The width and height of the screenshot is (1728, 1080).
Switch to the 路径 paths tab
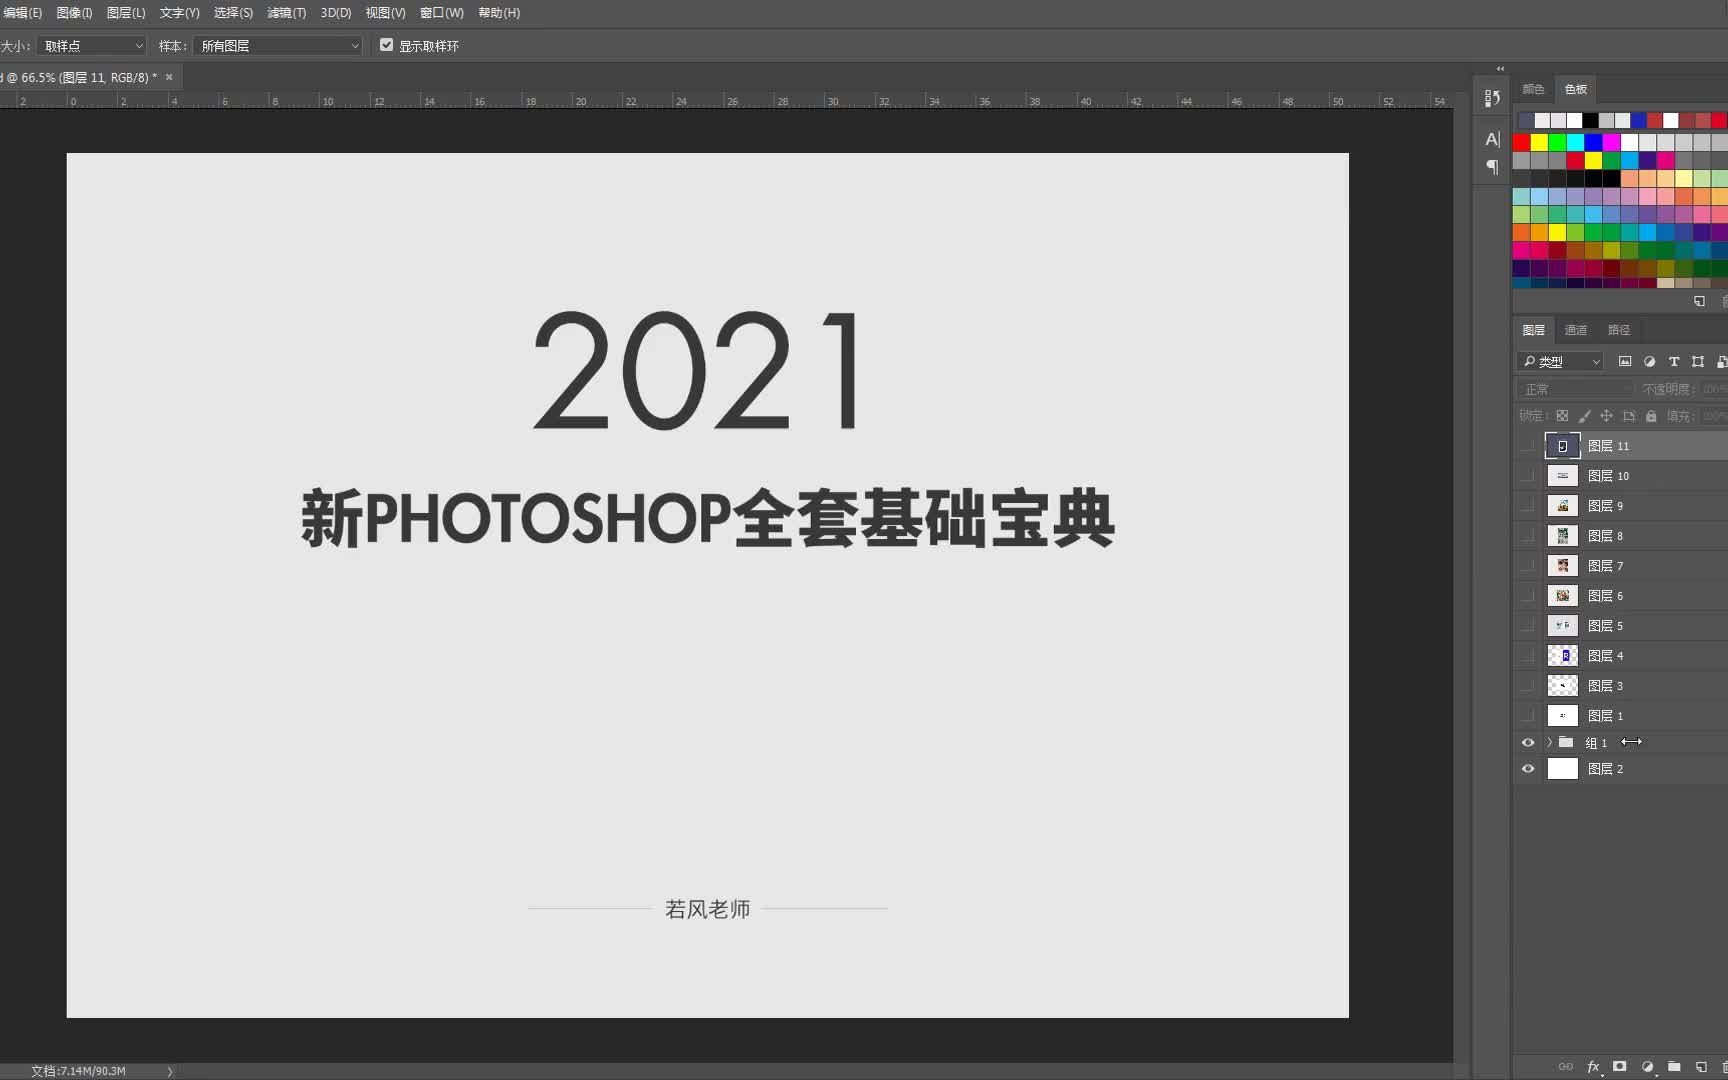[1619, 330]
